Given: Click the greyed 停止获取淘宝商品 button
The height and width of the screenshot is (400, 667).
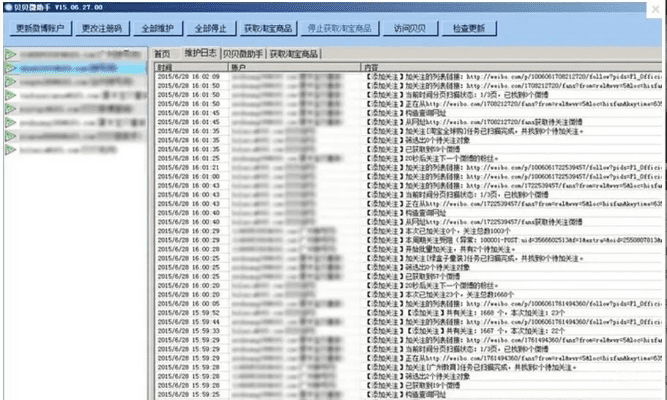Looking at the screenshot, I should (x=339, y=29).
